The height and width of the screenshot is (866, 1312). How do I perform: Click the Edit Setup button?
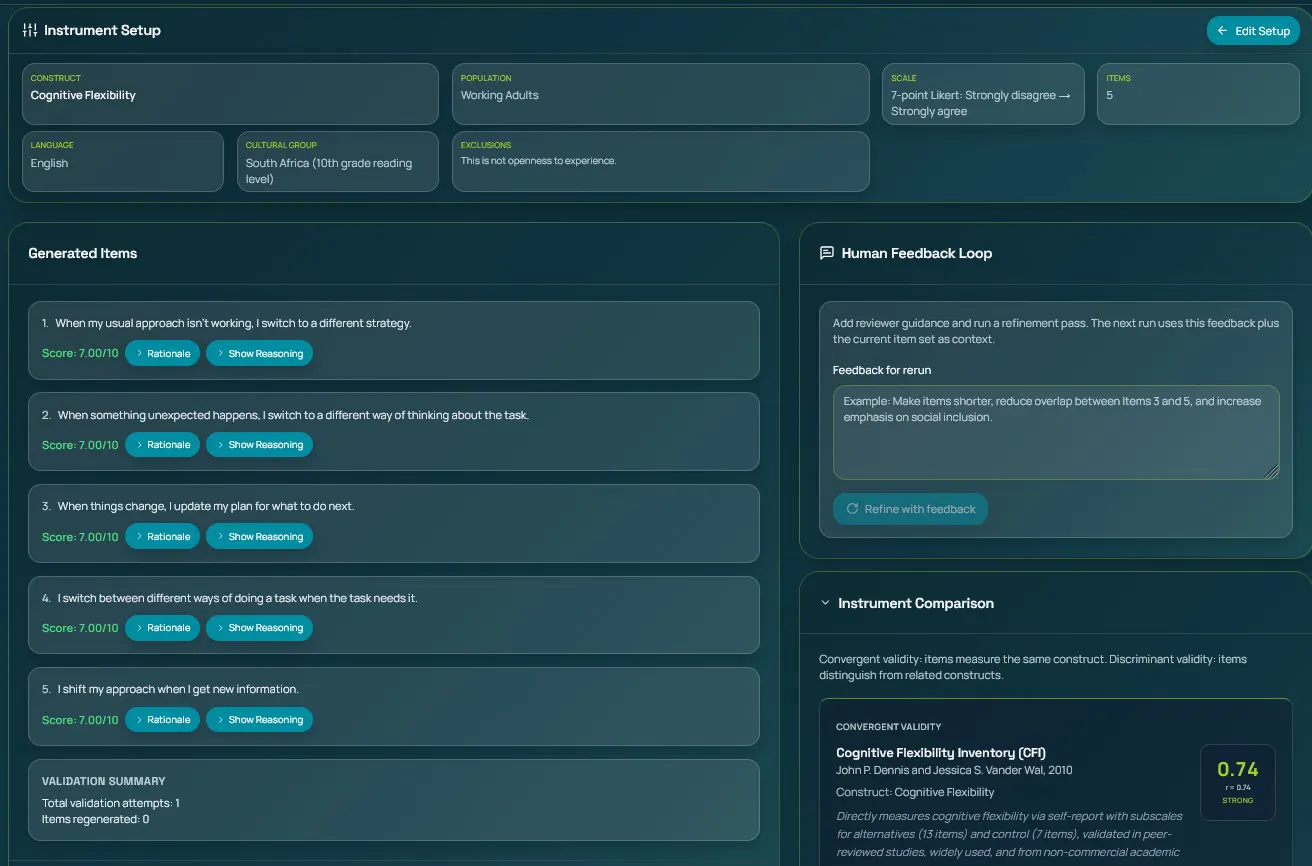tap(1253, 31)
